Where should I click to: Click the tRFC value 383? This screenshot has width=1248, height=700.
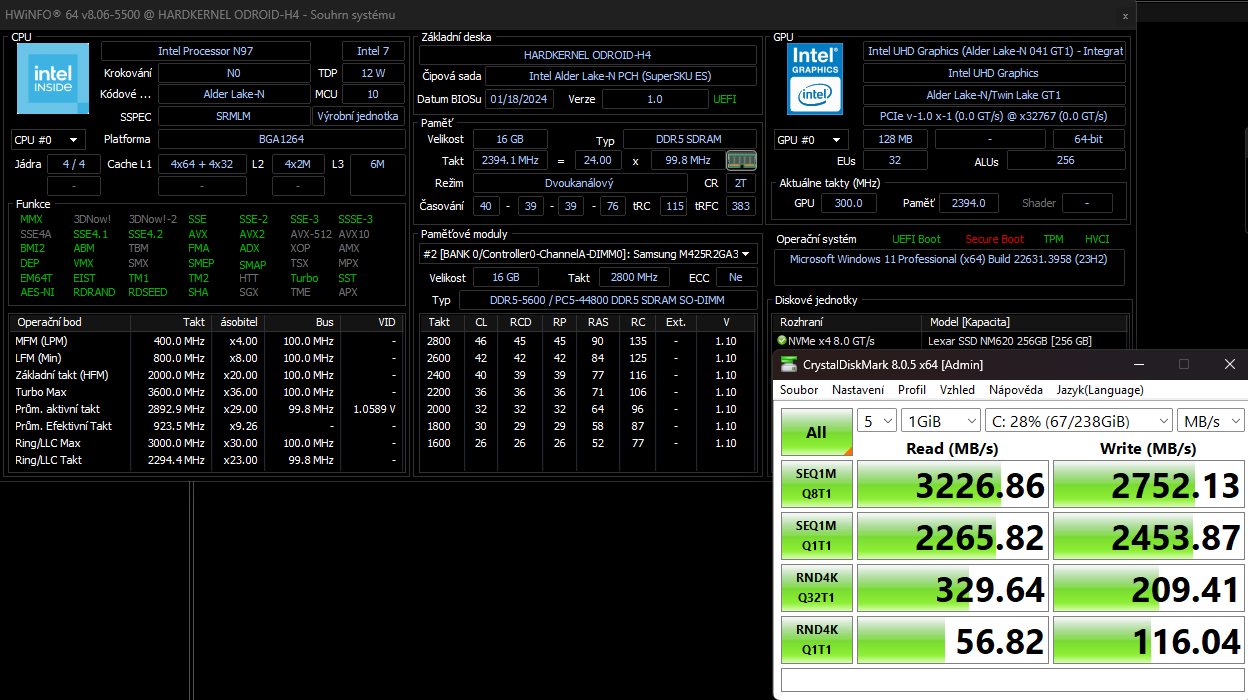click(x=741, y=206)
